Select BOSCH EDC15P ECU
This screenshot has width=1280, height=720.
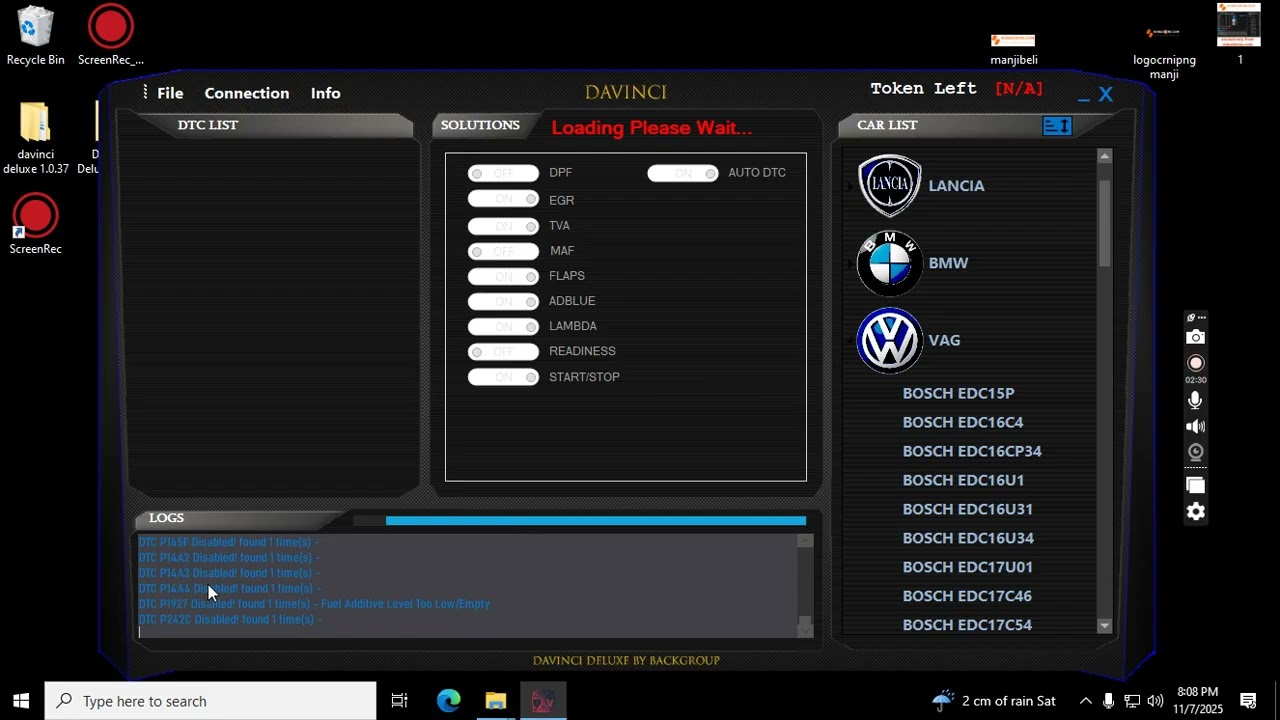coord(958,393)
